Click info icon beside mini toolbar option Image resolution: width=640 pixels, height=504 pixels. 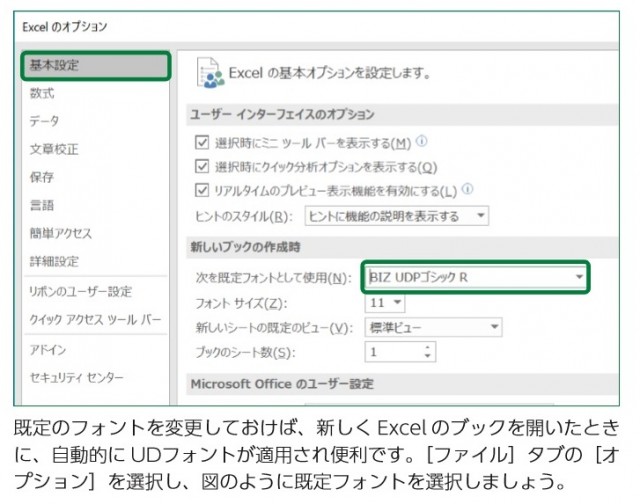[x=422, y=141]
